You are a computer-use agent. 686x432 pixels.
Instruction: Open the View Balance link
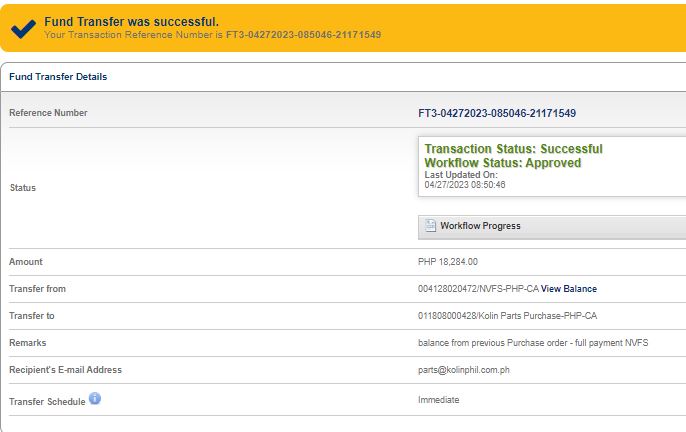[569, 289]
